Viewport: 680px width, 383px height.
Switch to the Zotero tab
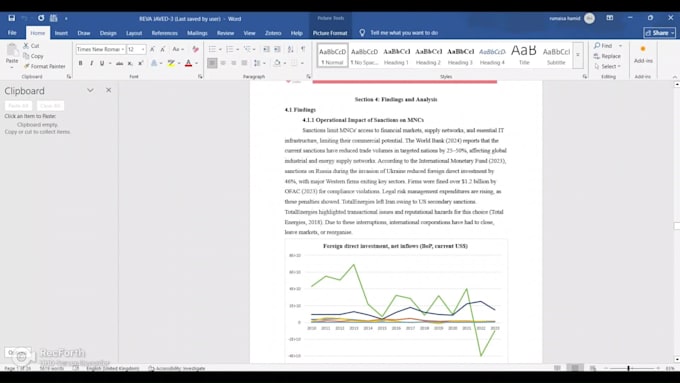point(273,33)
